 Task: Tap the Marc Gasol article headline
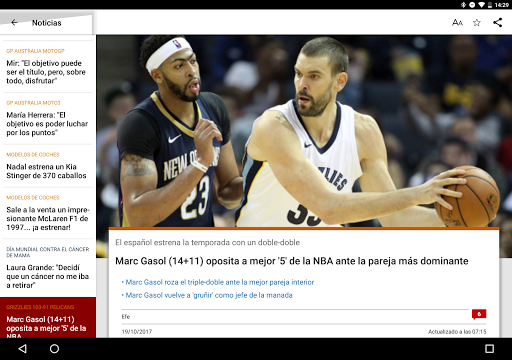tap(292, 261)
